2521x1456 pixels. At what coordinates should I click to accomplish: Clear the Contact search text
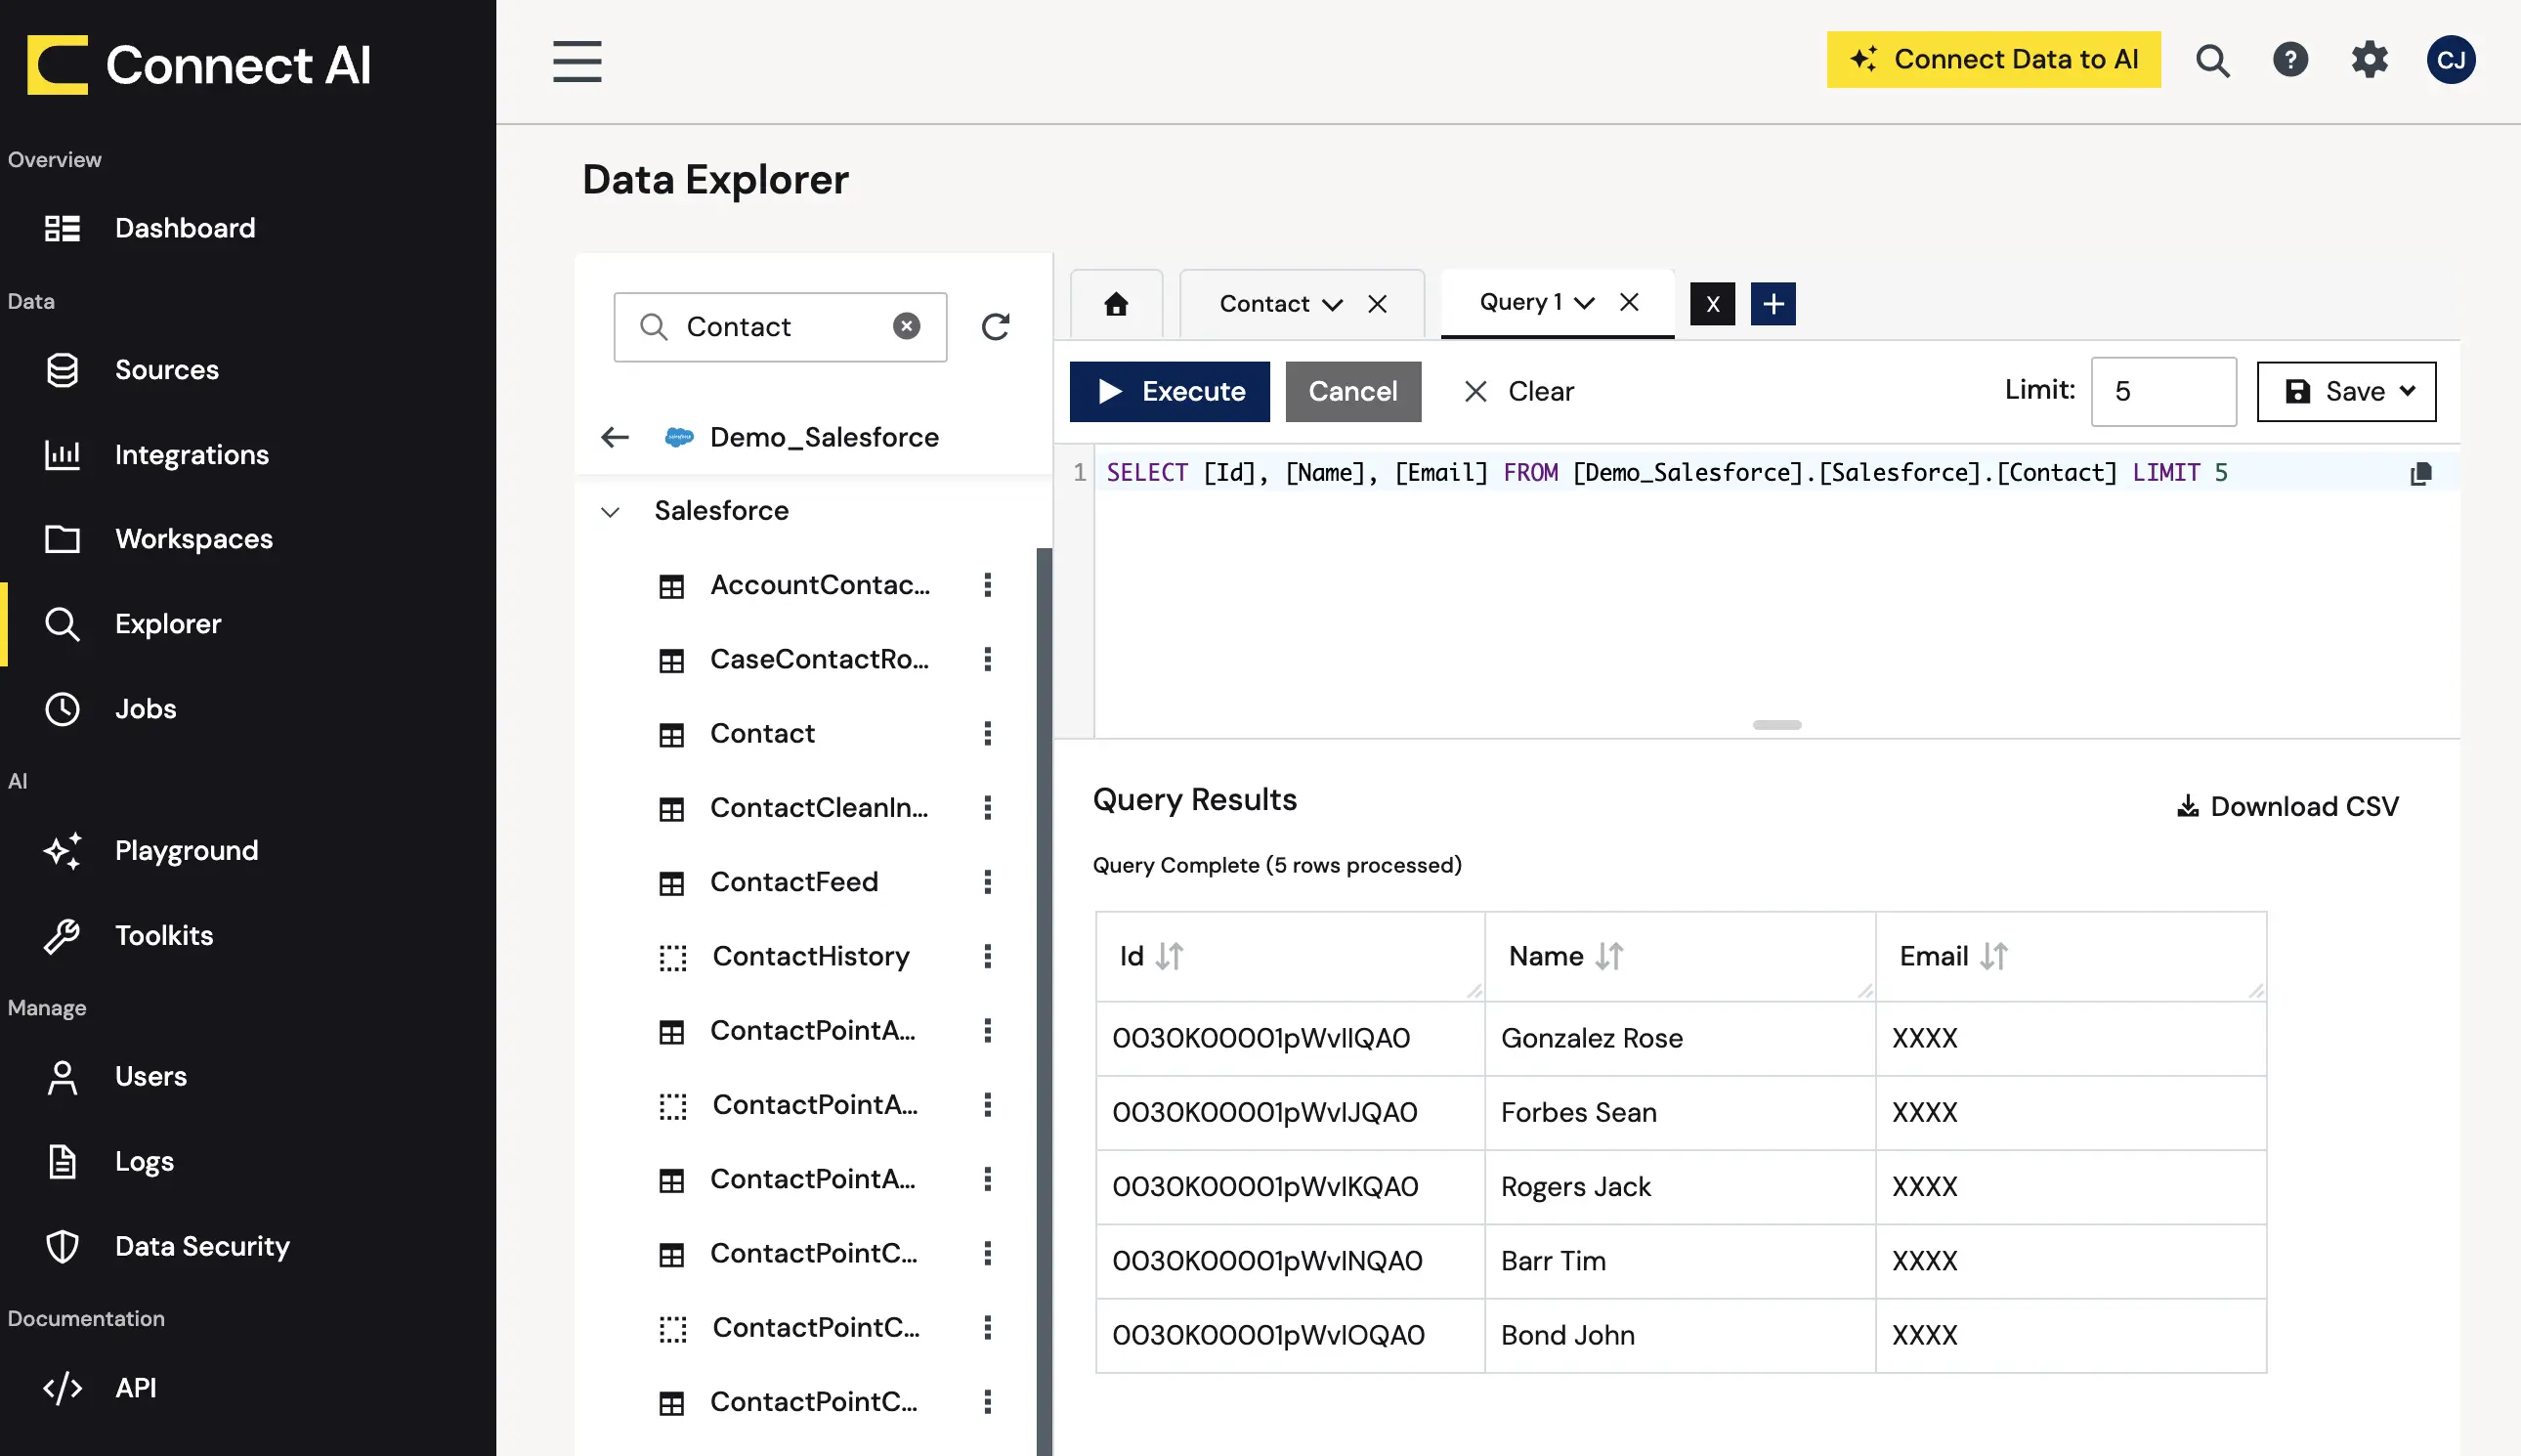(906, 326)
